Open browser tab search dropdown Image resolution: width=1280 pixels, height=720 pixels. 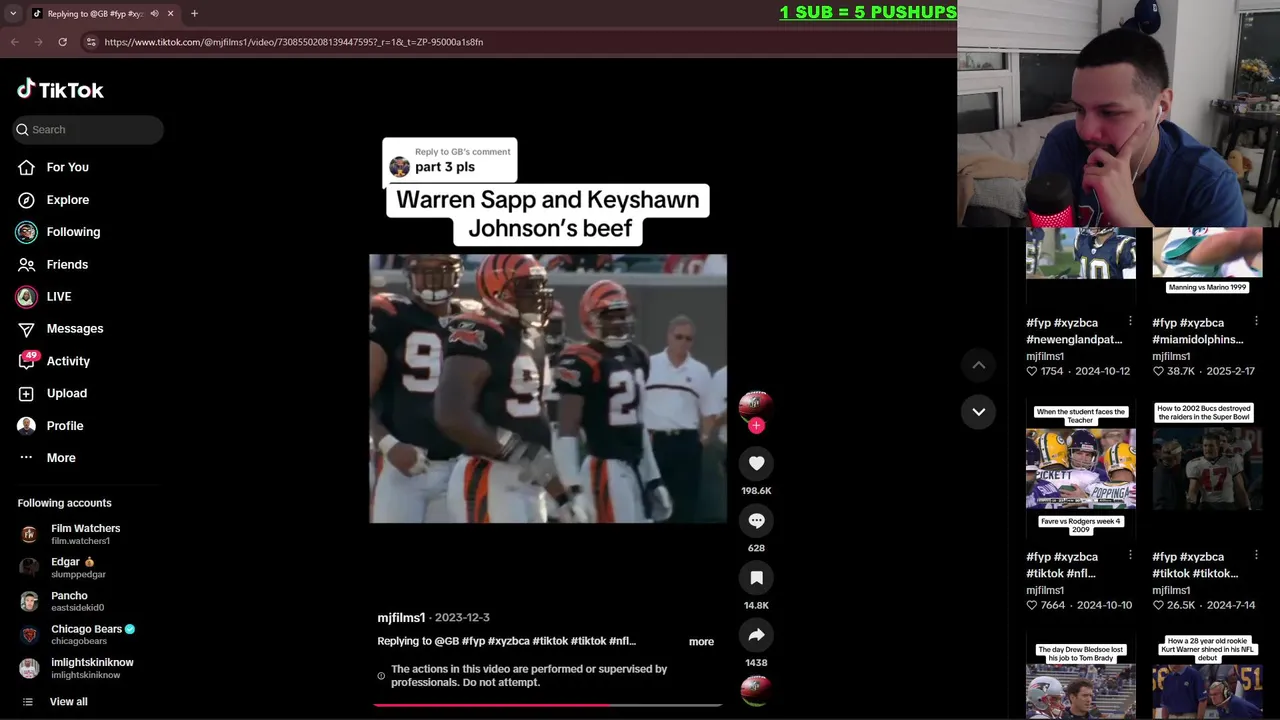[x=12, y=14]
